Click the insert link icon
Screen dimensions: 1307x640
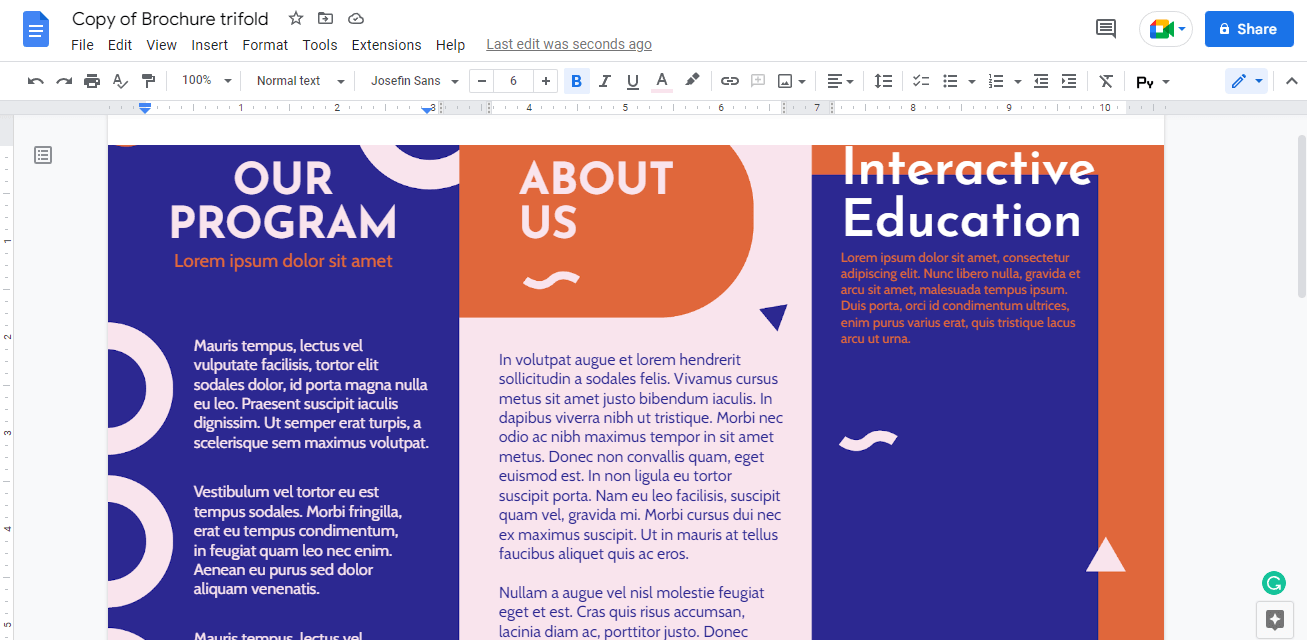(x=730, y=81)
